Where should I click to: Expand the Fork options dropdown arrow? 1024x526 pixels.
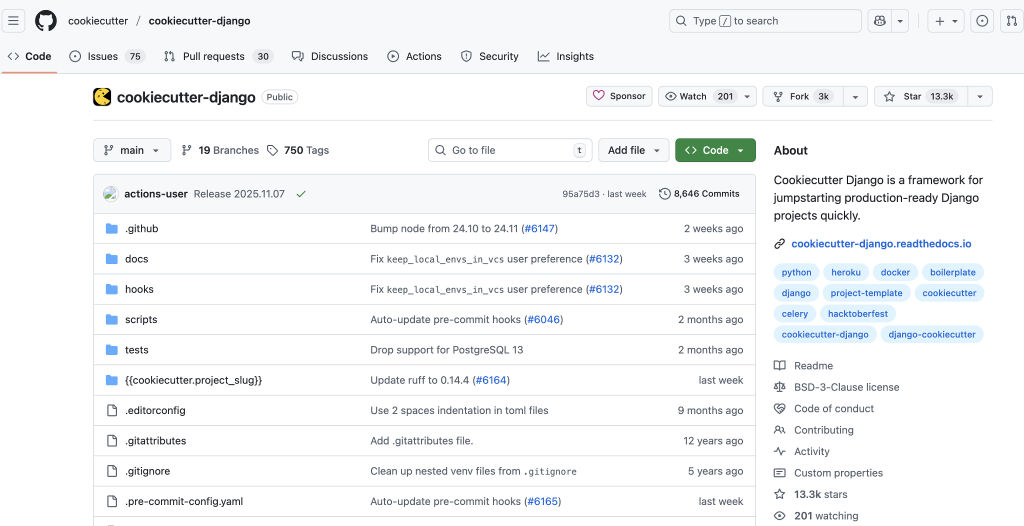[855, 96]
